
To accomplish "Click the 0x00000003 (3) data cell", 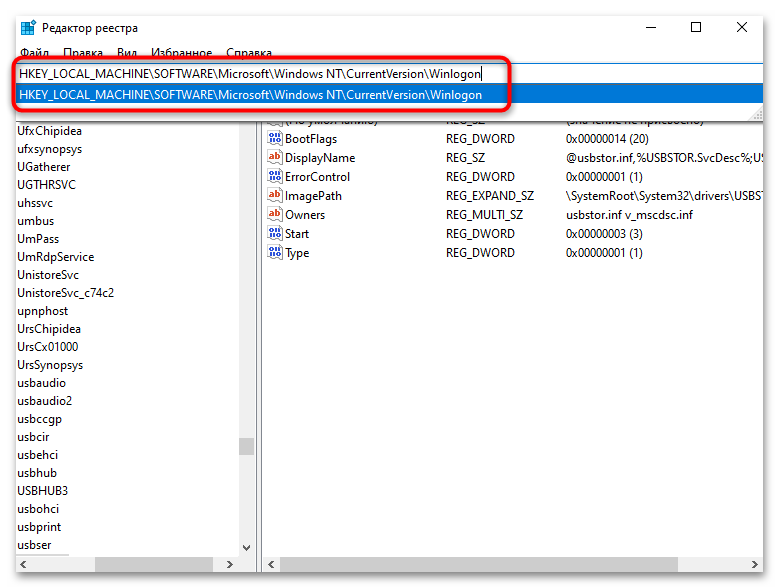I will pos(604,233).
